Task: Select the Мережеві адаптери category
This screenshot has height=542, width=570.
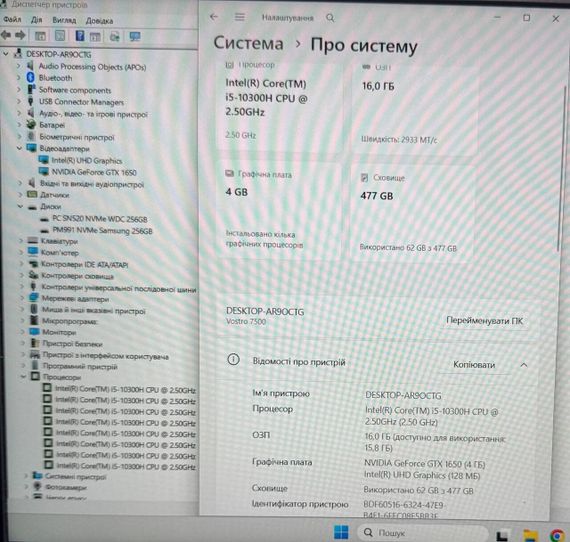Action: (75, 298)
